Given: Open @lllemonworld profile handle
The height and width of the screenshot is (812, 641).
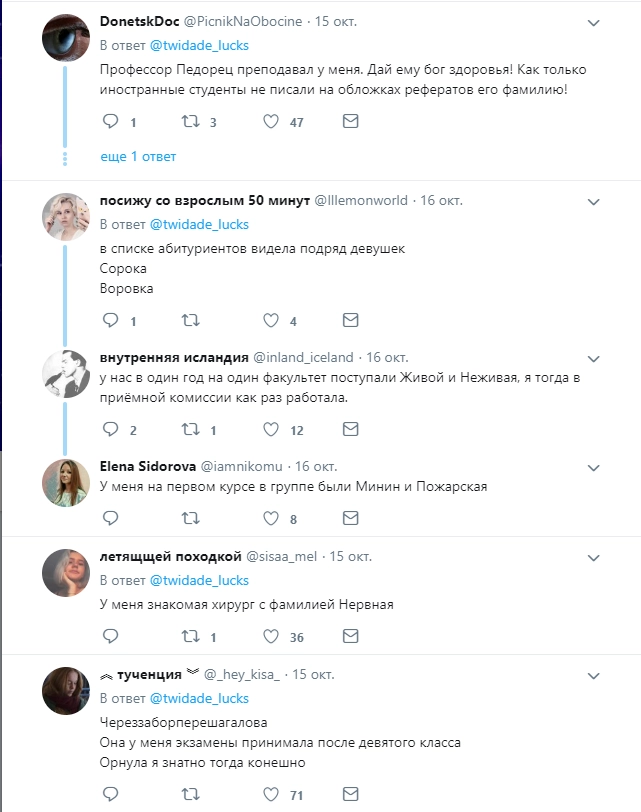Looking at the screenshot, I should tap(361, 200).
